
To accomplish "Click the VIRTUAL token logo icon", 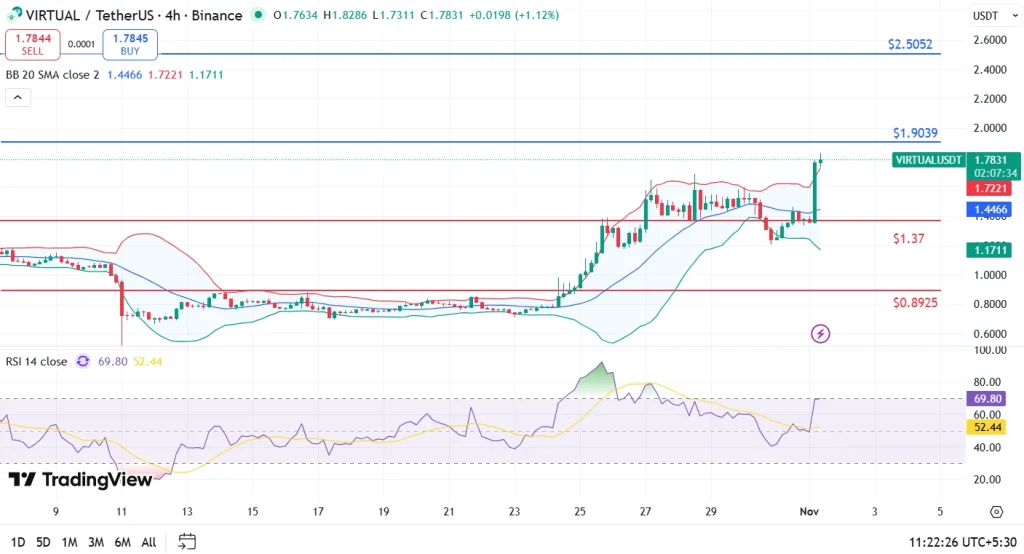I will (x=14, y=15).
